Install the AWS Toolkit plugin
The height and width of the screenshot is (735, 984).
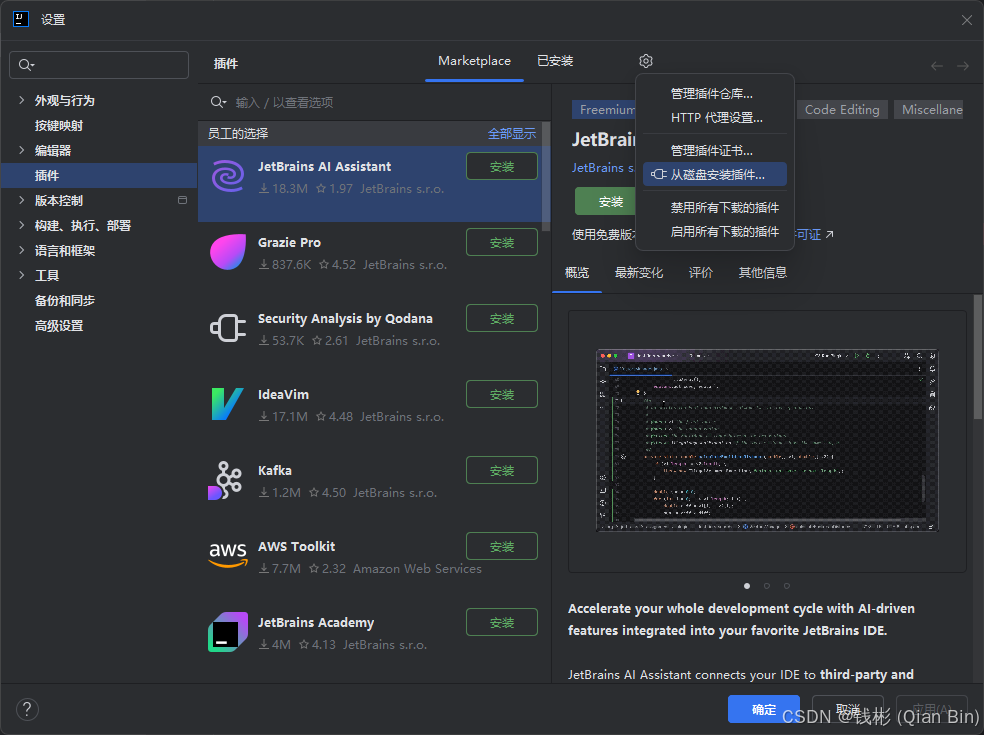coord(502,546)
